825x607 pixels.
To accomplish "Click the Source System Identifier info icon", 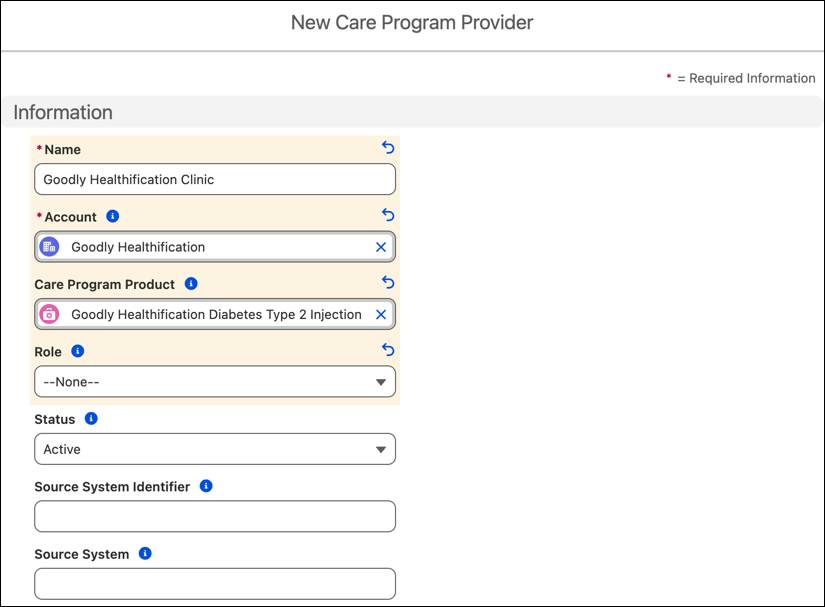I will (206, 486).
